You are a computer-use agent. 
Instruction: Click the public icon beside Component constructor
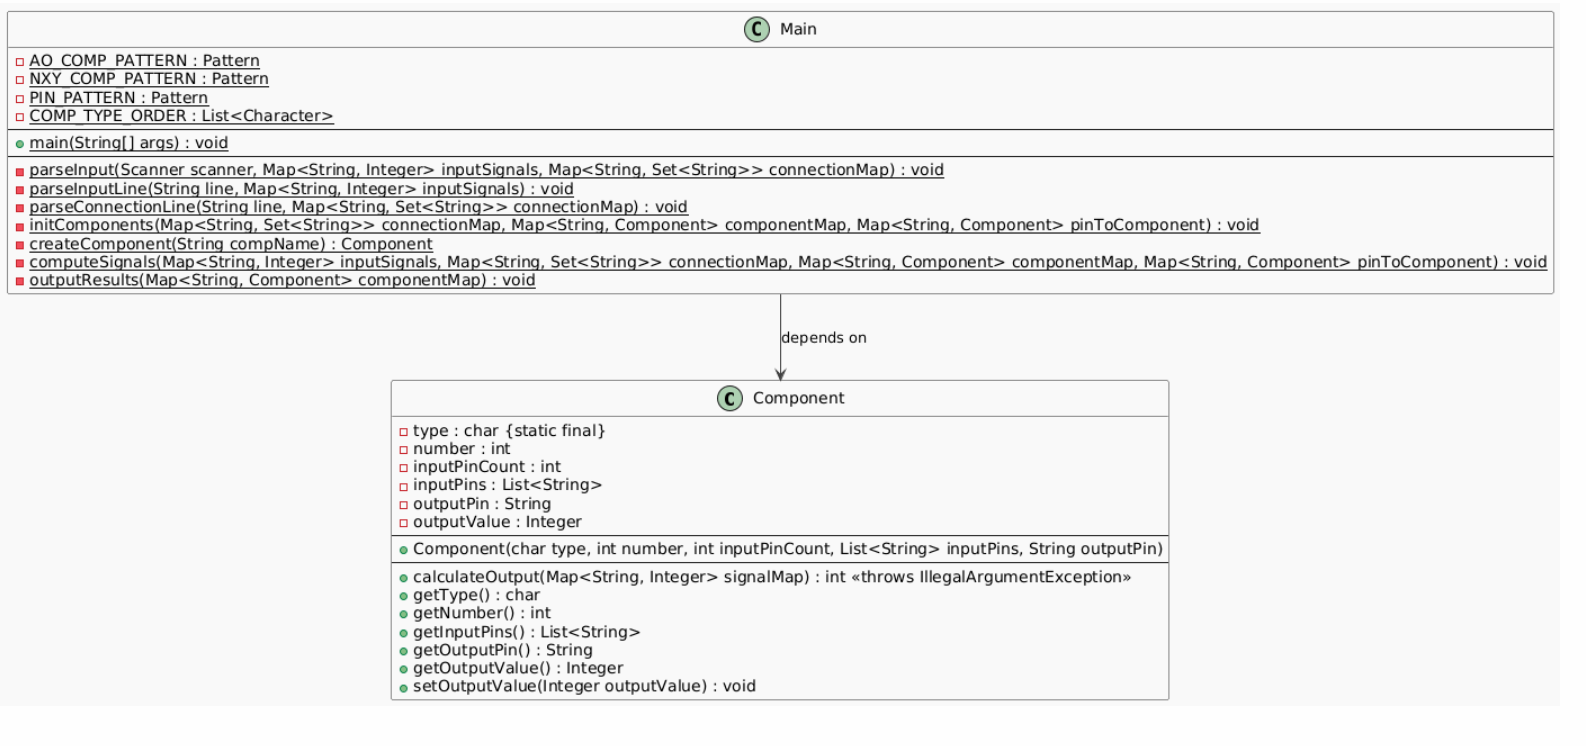(404, 550)
